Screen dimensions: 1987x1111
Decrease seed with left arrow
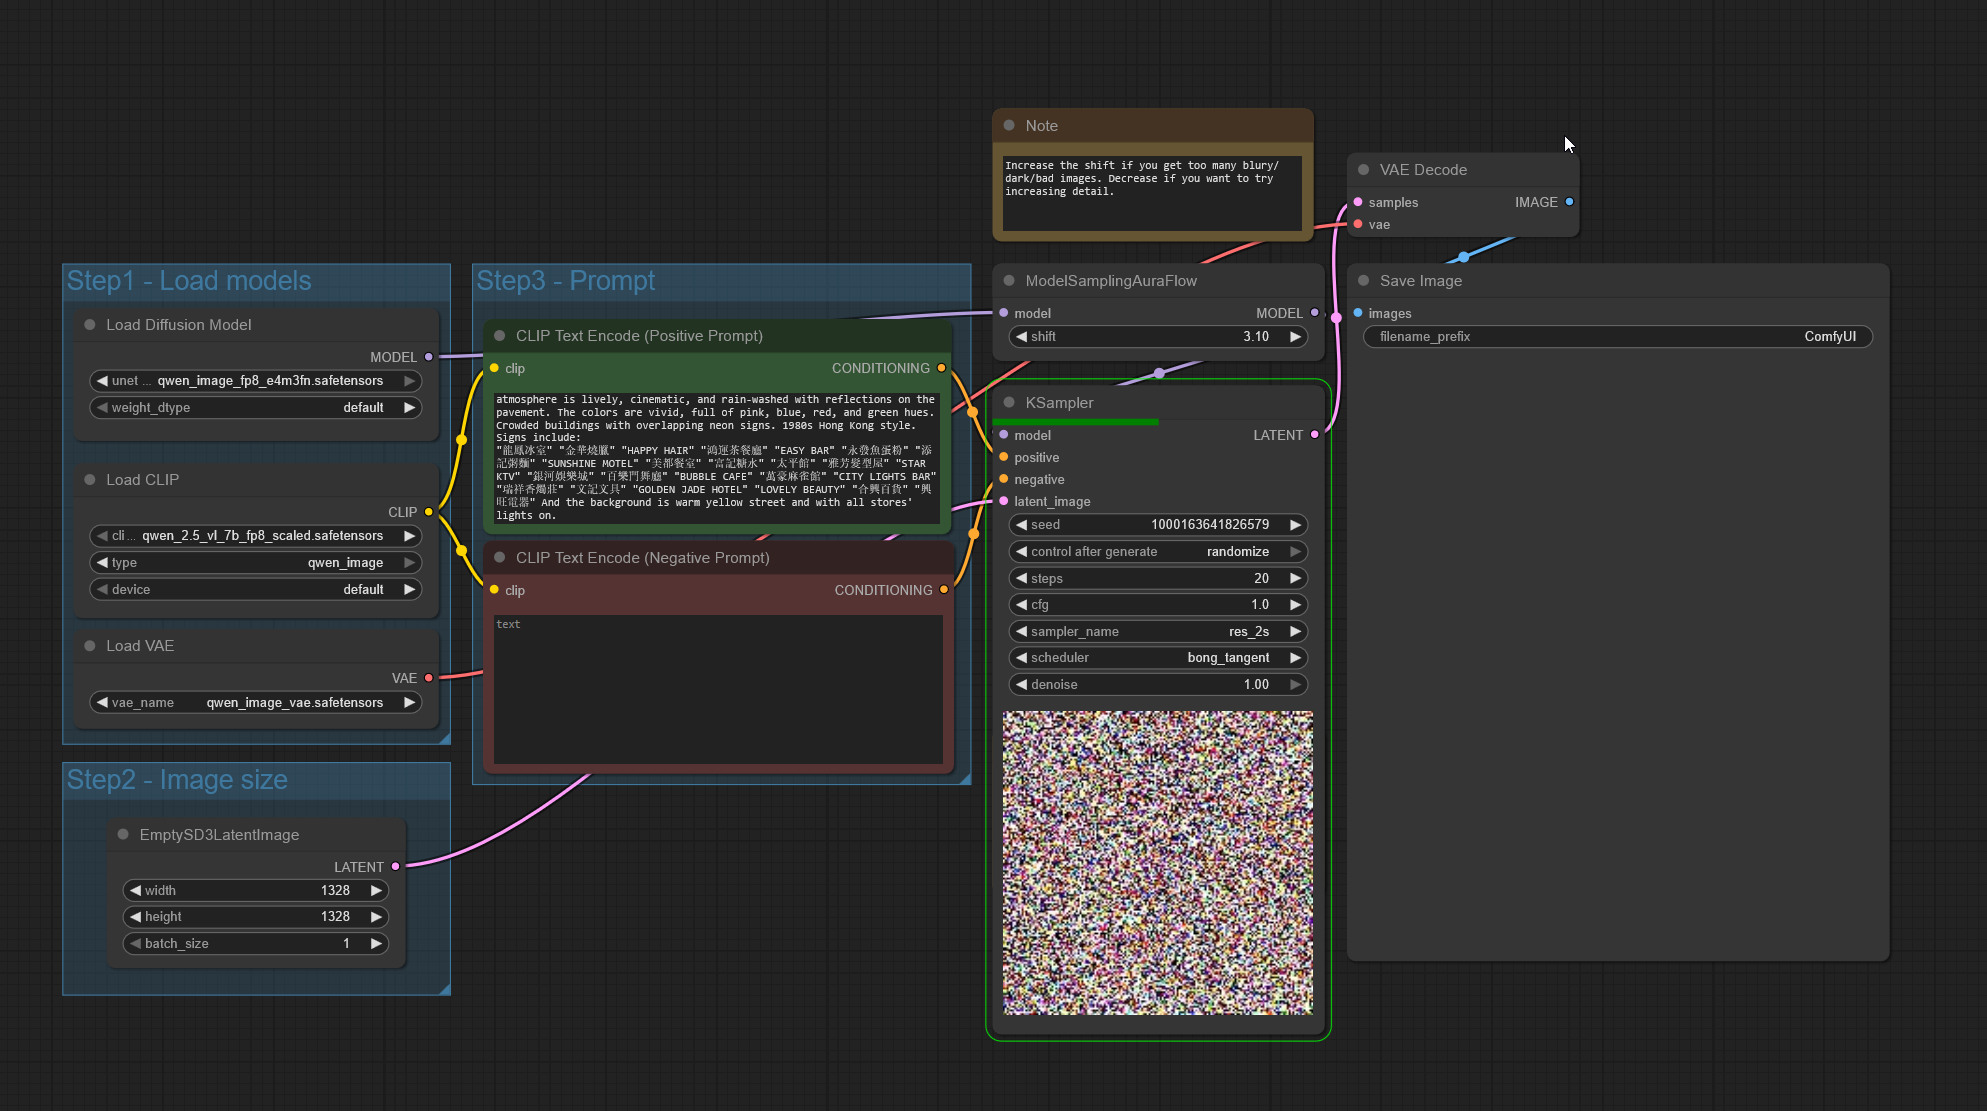pos(1022,525)
